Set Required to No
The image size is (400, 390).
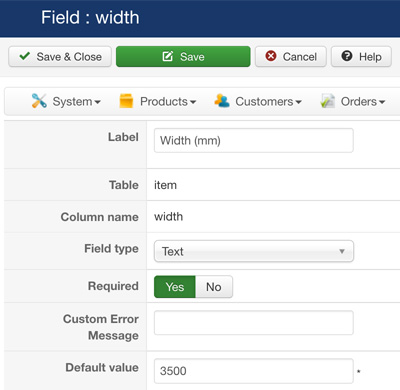[214, 287]
